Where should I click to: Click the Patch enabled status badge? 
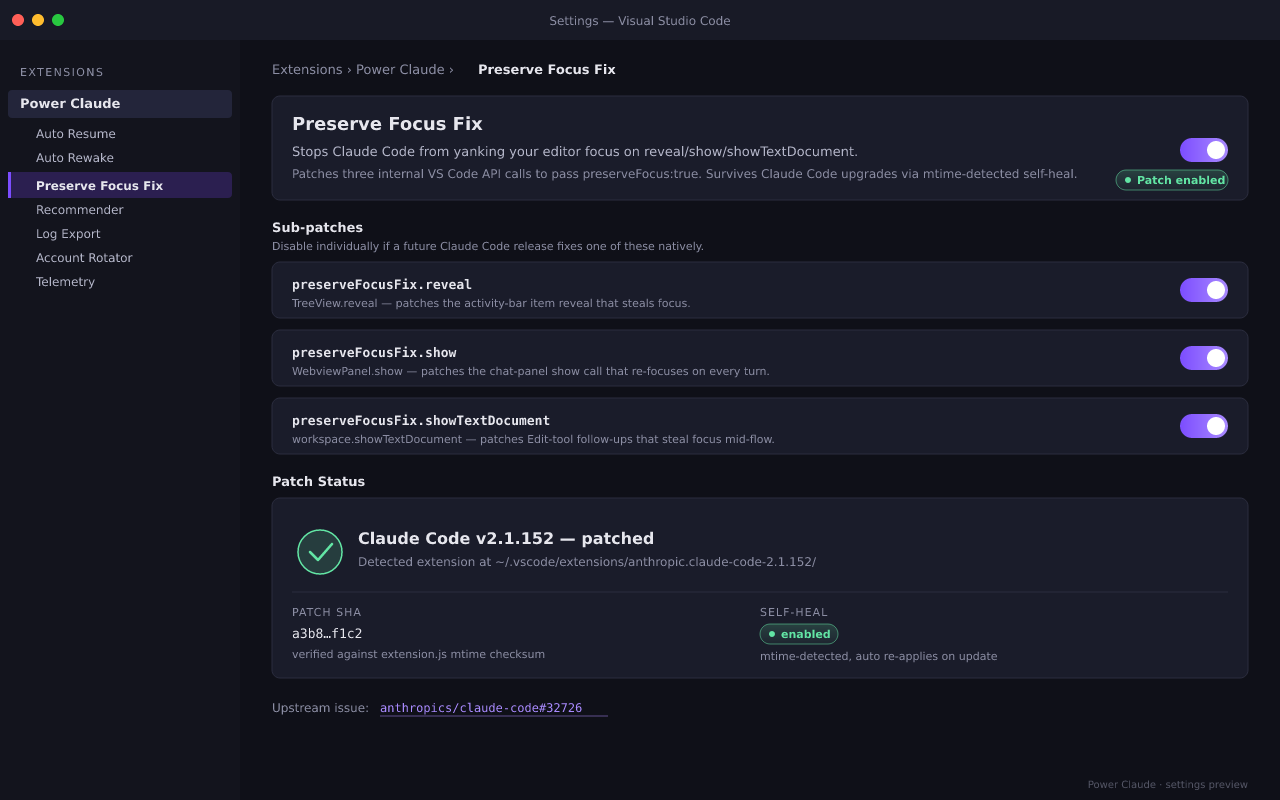(x=1172, y=180)
